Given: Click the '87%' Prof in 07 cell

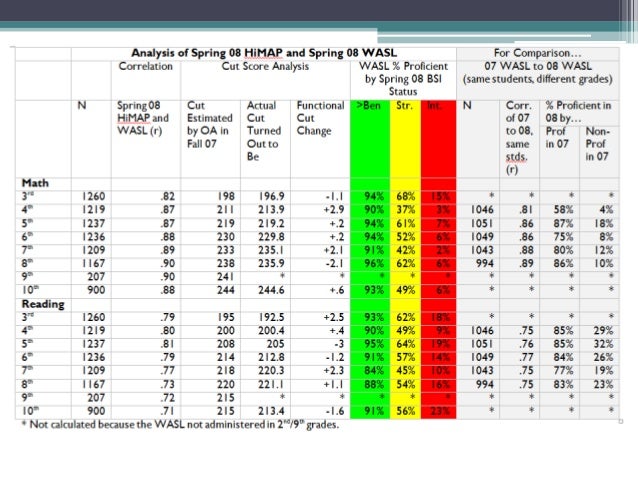Looking at the screenshot, I should [563, 223].
